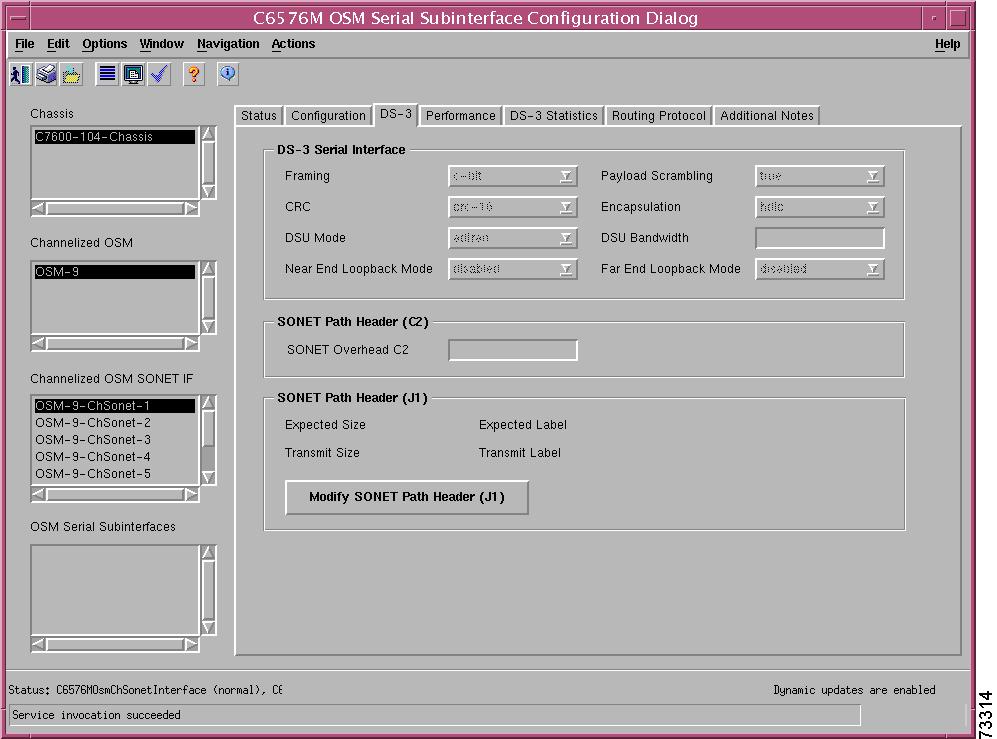Click OSM Serial Subinterfaces scroll right arrow
This screenshot has height=739, width=997.
coord(191,644)
